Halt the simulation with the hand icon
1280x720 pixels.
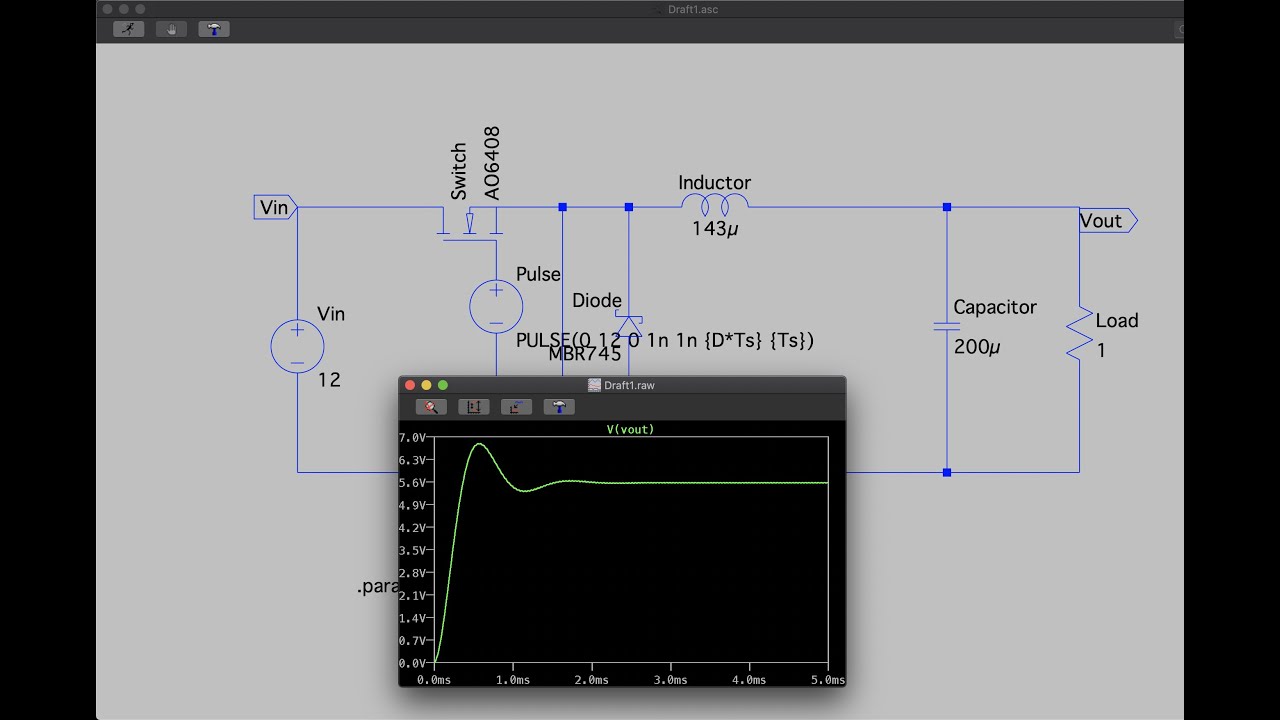[171, 29]
